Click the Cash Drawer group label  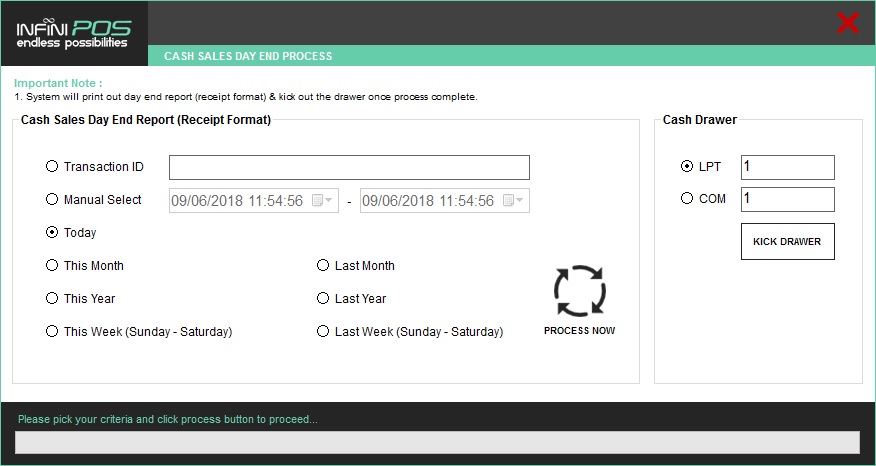tap(699, 120)
